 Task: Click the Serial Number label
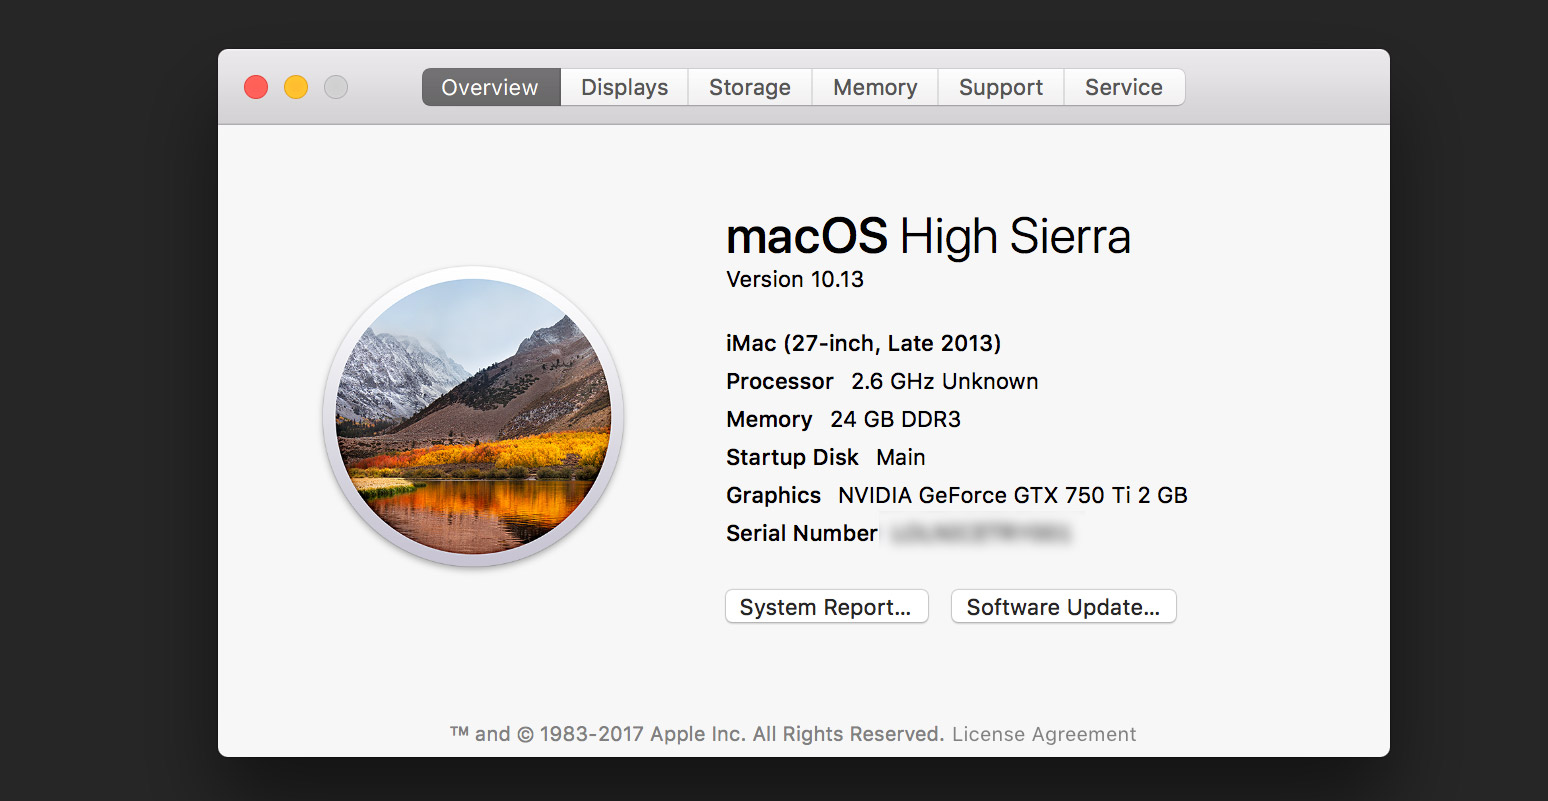(802, 533)
